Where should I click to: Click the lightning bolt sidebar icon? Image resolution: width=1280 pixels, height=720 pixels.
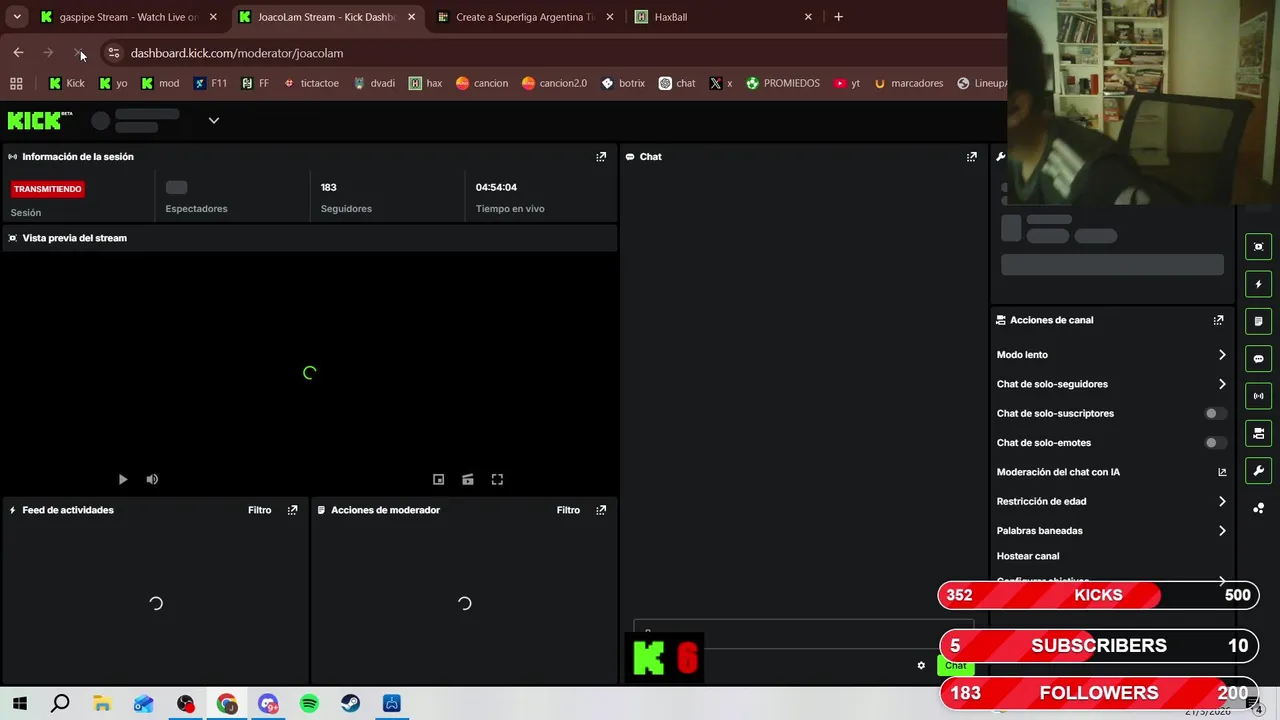point(1258,284)
